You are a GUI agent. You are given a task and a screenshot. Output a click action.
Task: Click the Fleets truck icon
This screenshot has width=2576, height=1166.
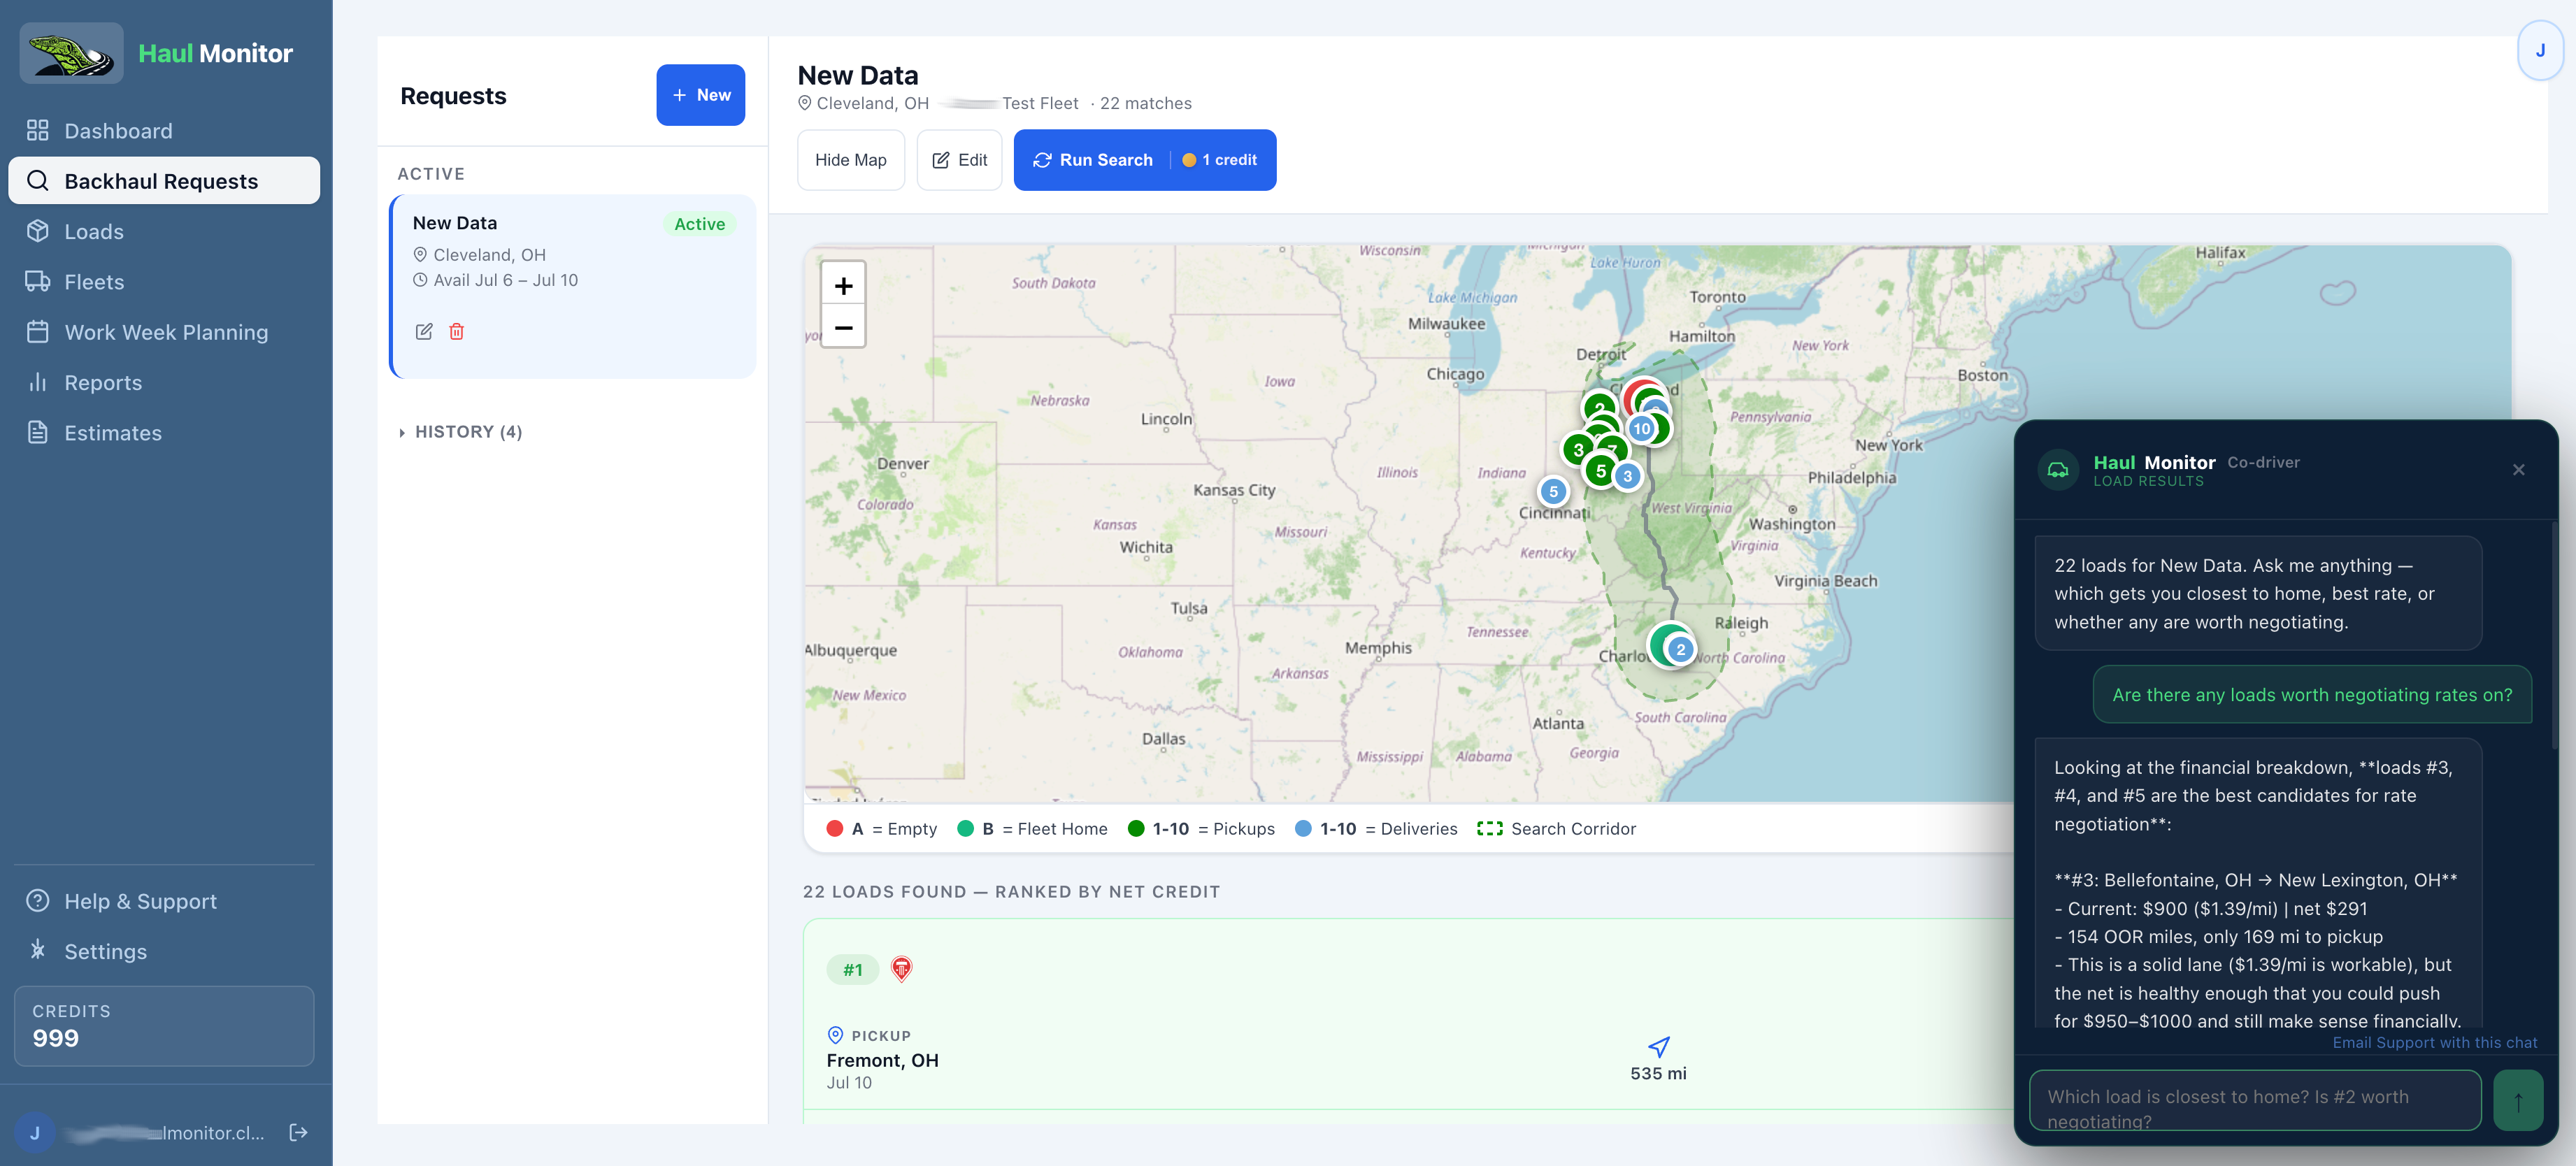38,281
